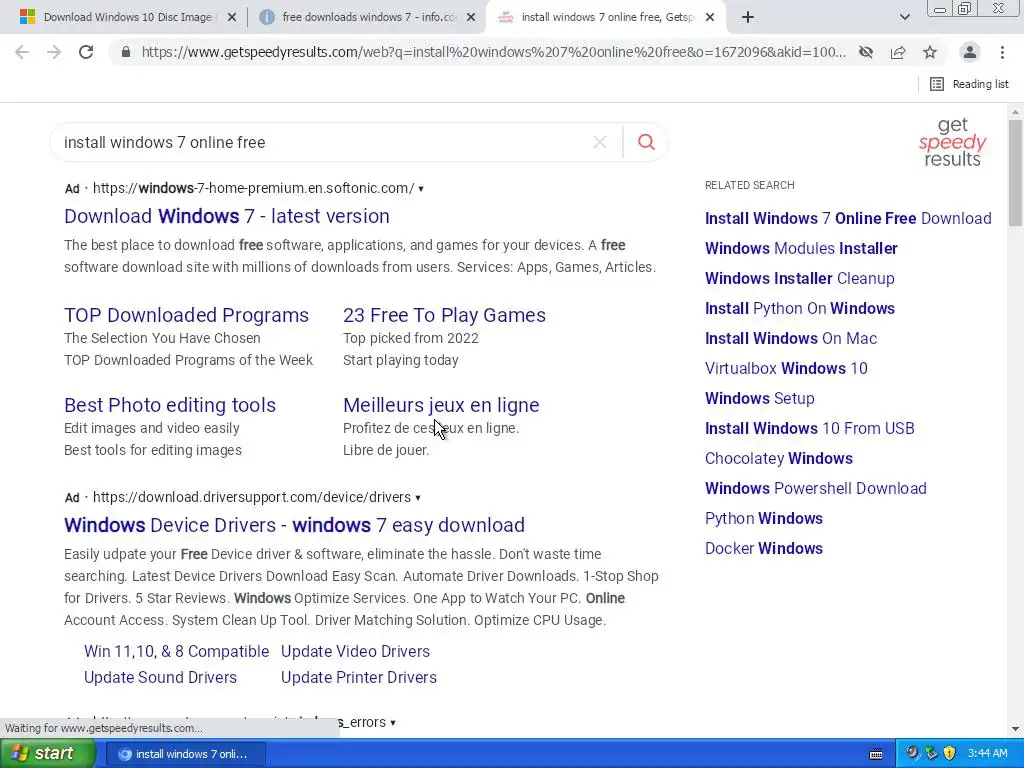Select Windows Setup related search

(760, 398)
